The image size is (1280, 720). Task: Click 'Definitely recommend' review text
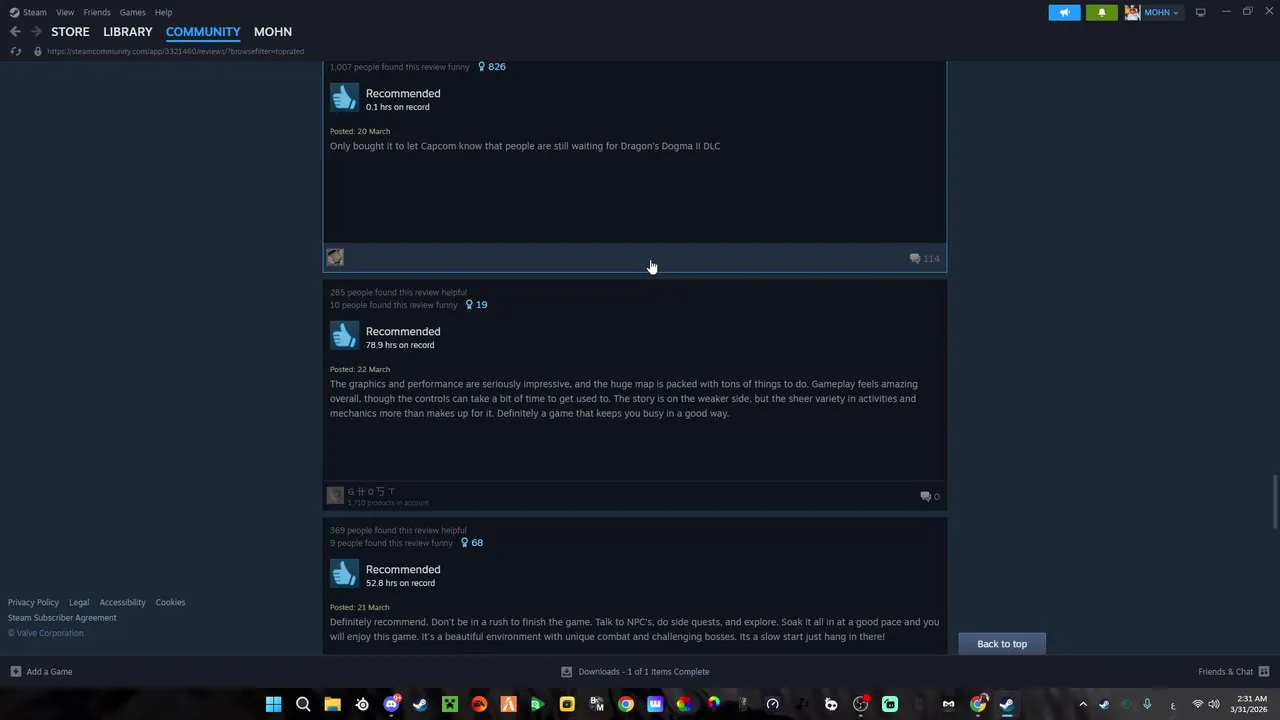[634, 629]
